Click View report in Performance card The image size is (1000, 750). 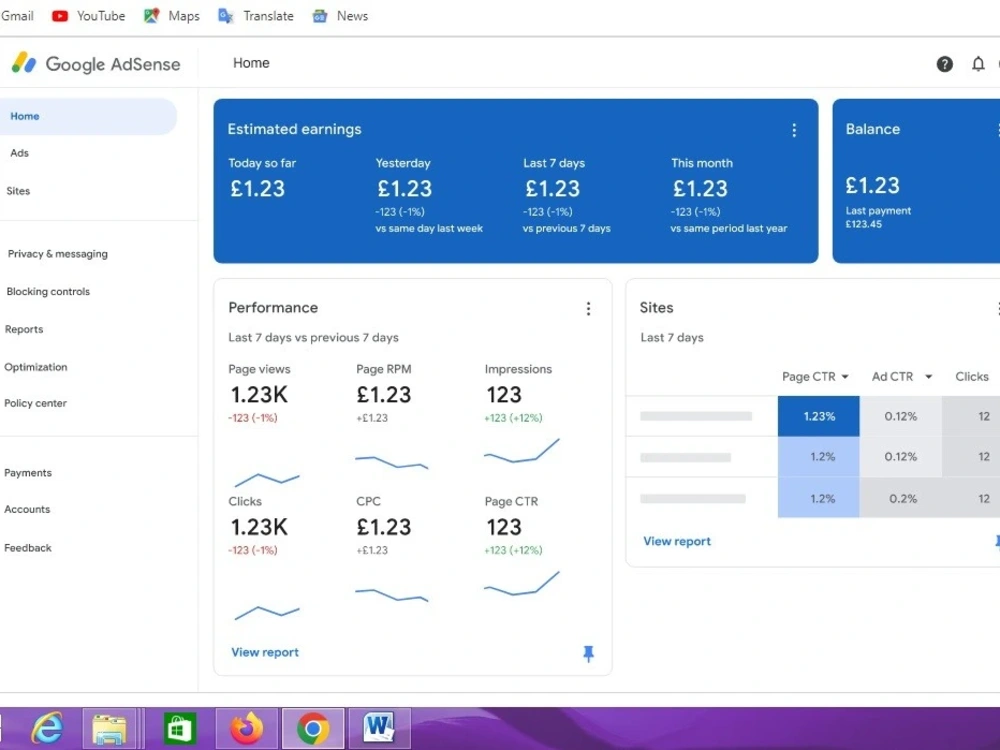(x=265, y=652)
